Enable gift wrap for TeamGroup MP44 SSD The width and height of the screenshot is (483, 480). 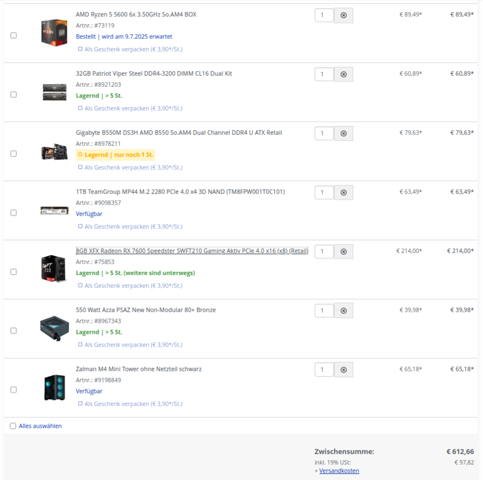(x=80, y=226)
